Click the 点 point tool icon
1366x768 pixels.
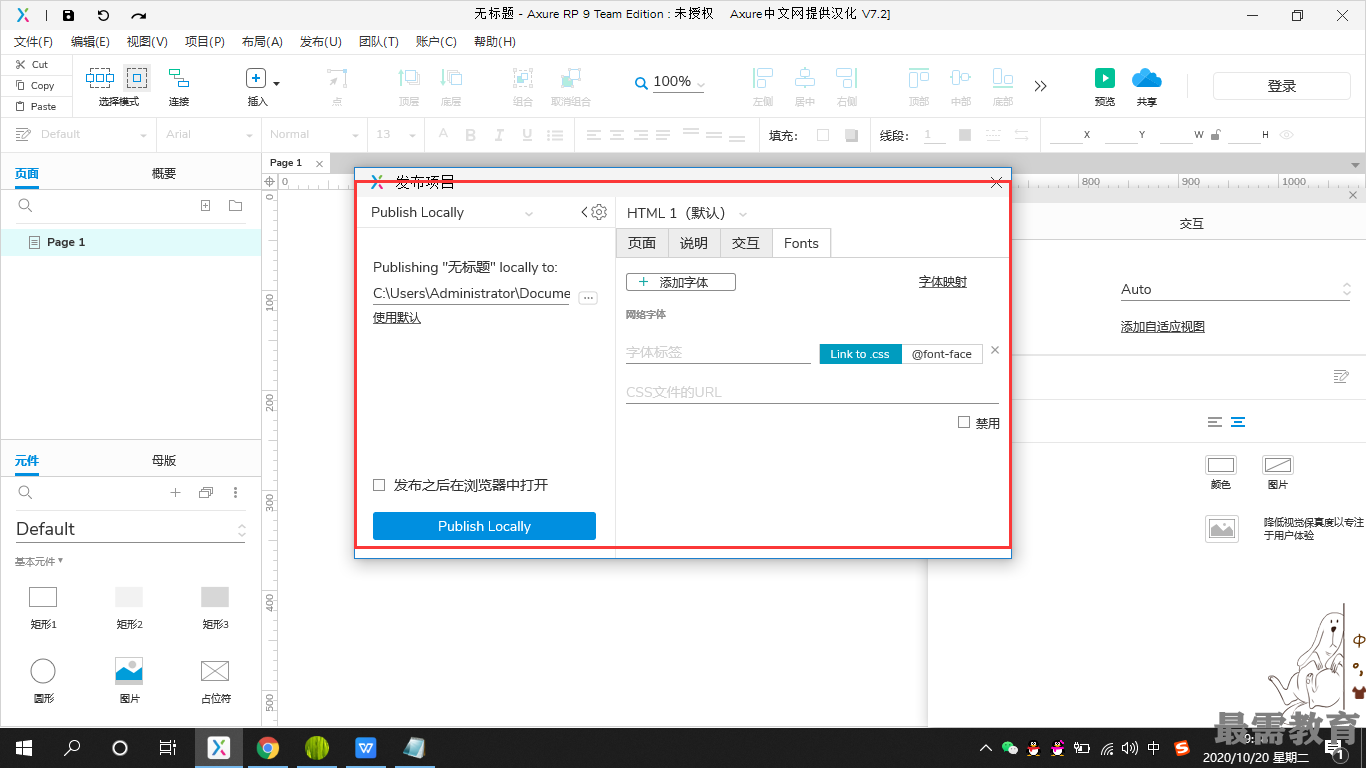click(337, 78)
